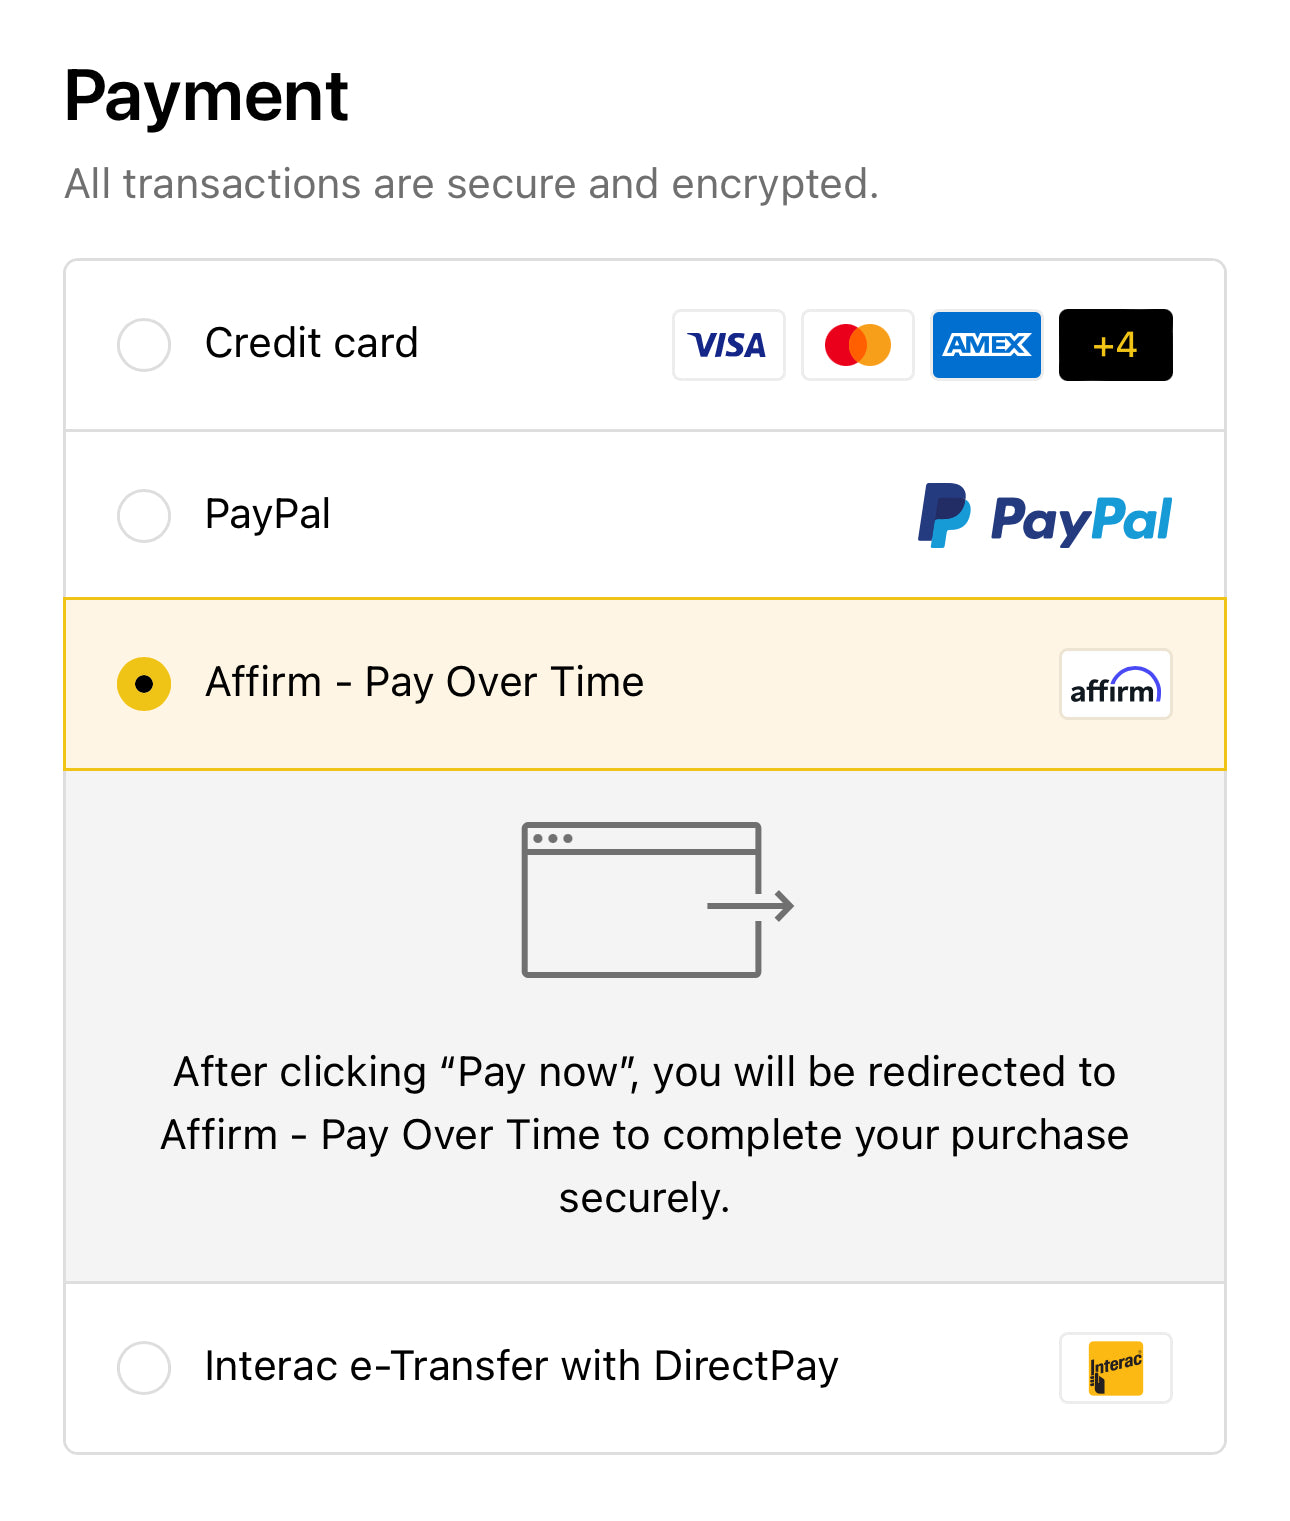Expand the +4 more cards badge

click(1115, 345)
